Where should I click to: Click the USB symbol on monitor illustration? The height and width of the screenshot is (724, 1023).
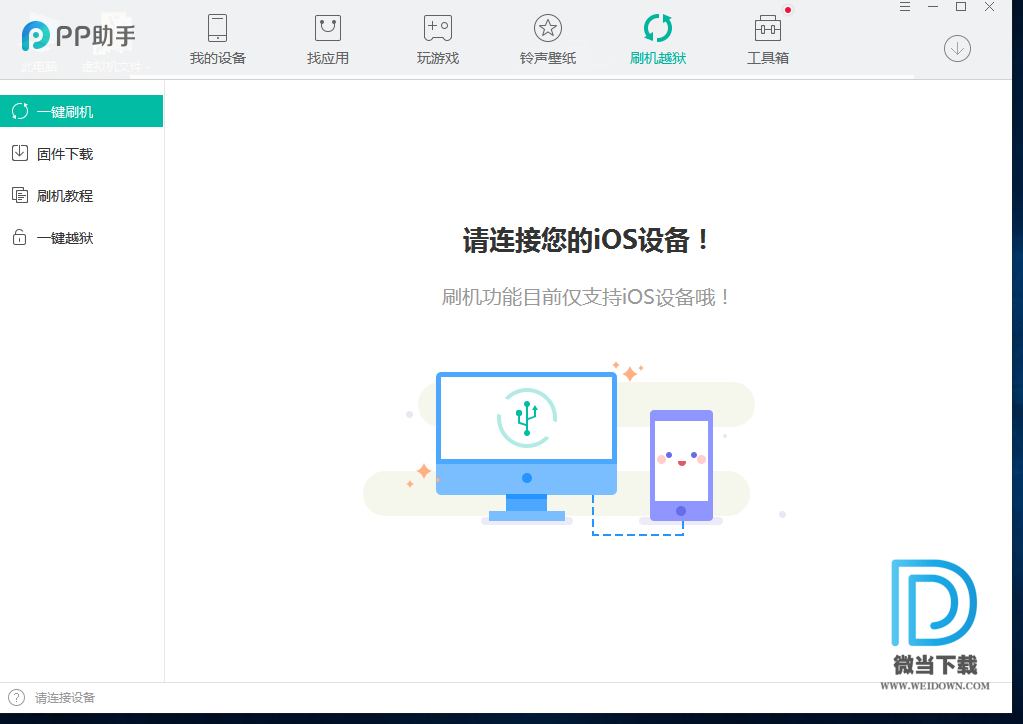[x=527, y=416]
